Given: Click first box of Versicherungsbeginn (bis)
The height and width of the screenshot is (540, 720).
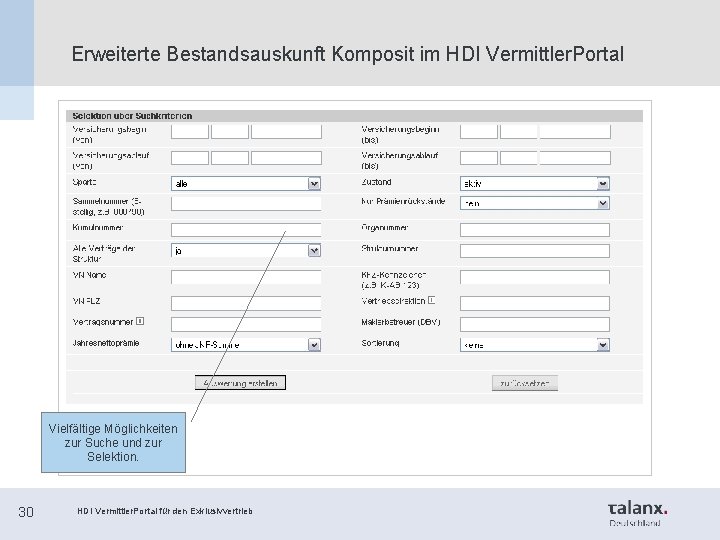Looking at the screenshot, I should coord(479,131).
